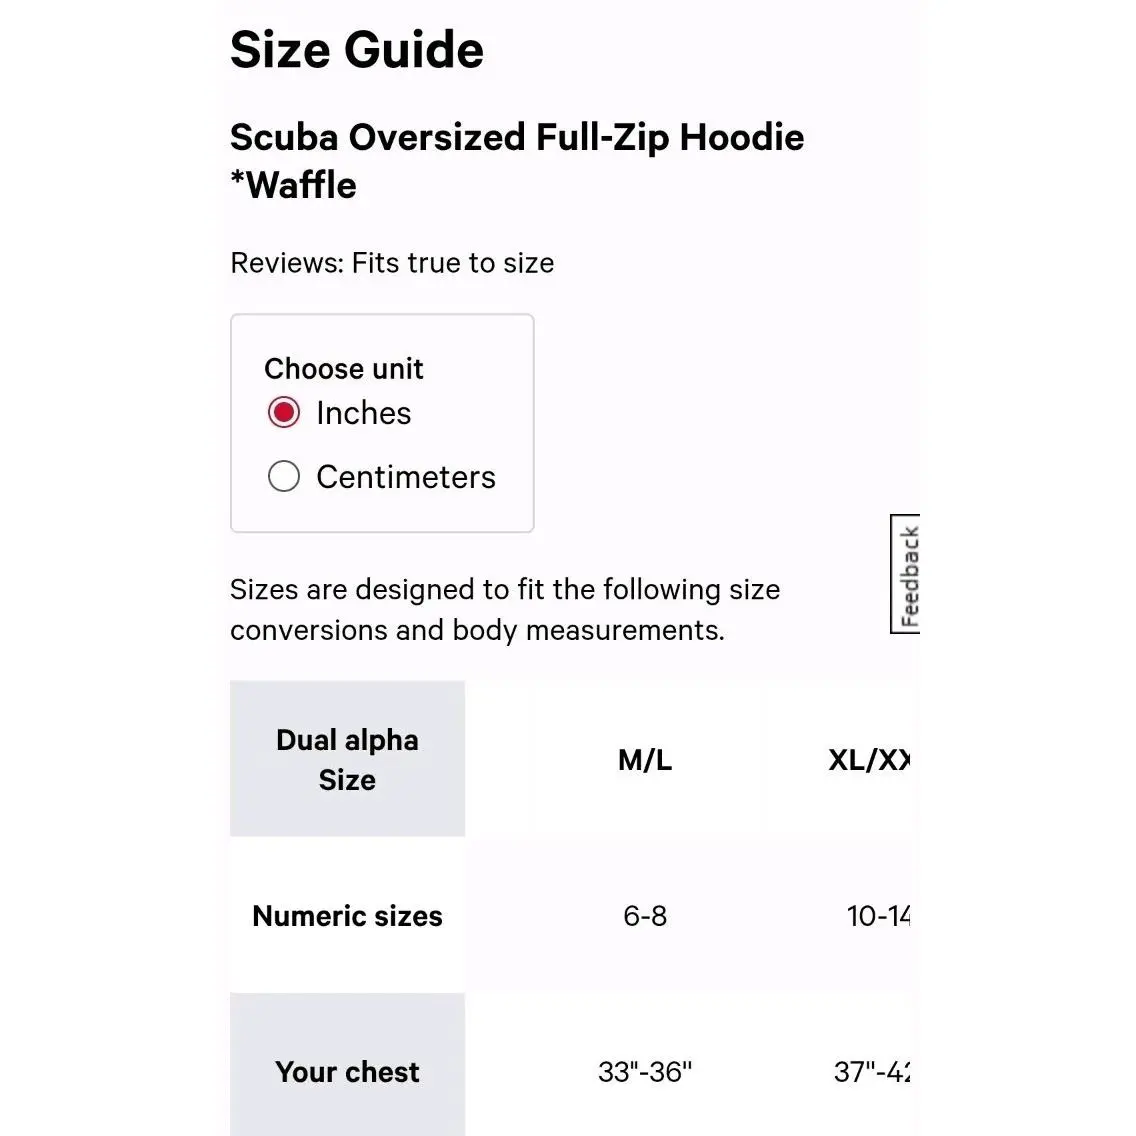The image size is (1136, 1136).
Task: Select the Centimeters radio button
Action: point(283,476)
